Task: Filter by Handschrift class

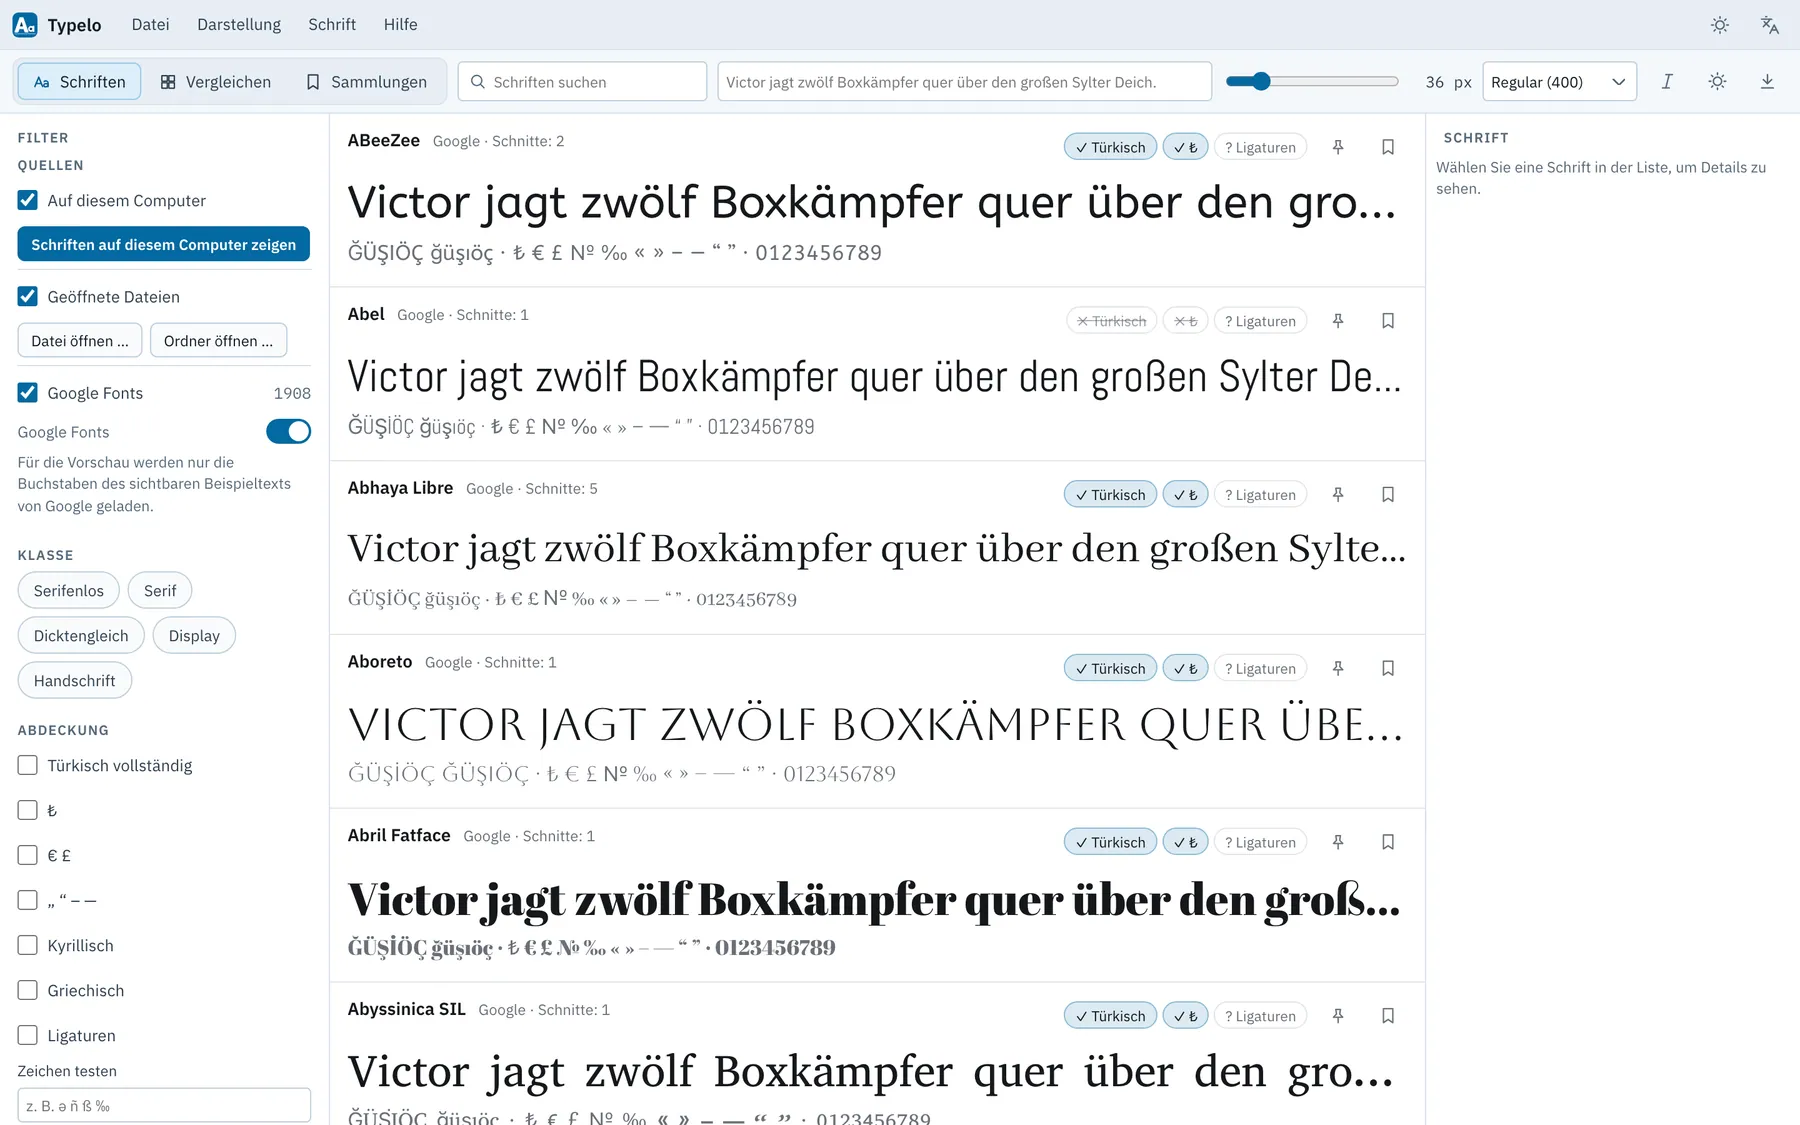Action: click(75, 681)
